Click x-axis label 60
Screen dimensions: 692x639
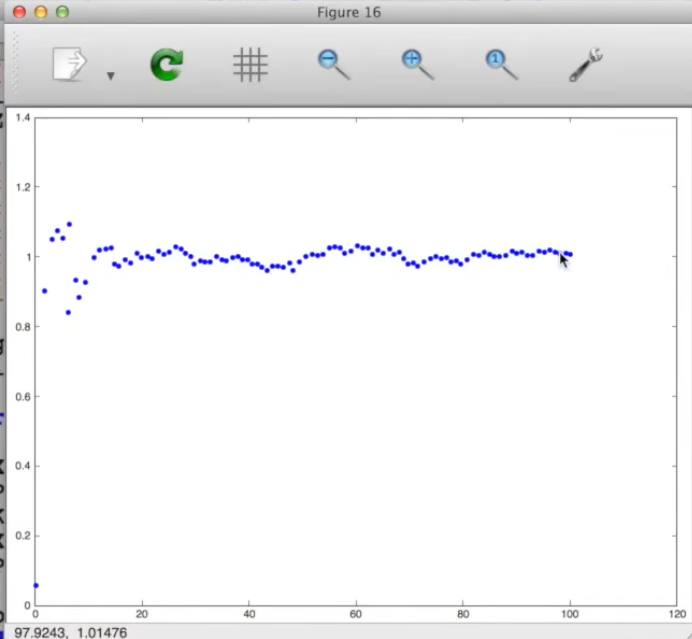tap(356, 614)
